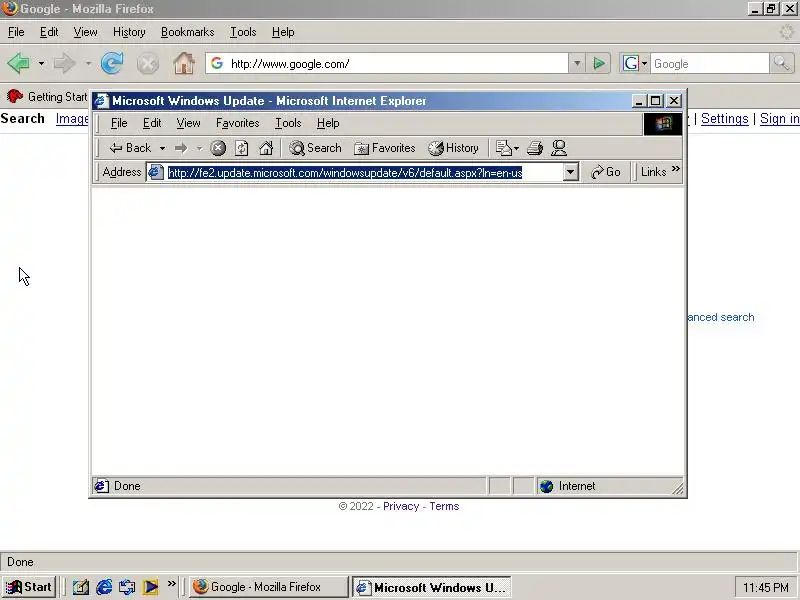This screenshot has height=600, width=800.
Task: Click Windows Start button
Action: pyautogui.click(x=29, y=587)
